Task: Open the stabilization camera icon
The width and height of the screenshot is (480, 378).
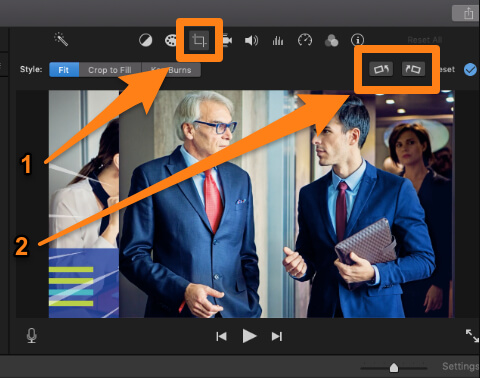Action: coord(227,40)
